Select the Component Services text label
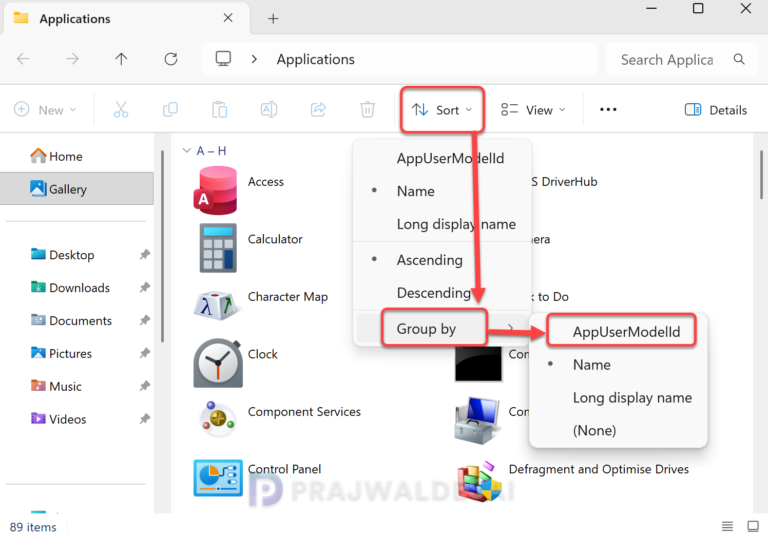 tap(304, 412)
